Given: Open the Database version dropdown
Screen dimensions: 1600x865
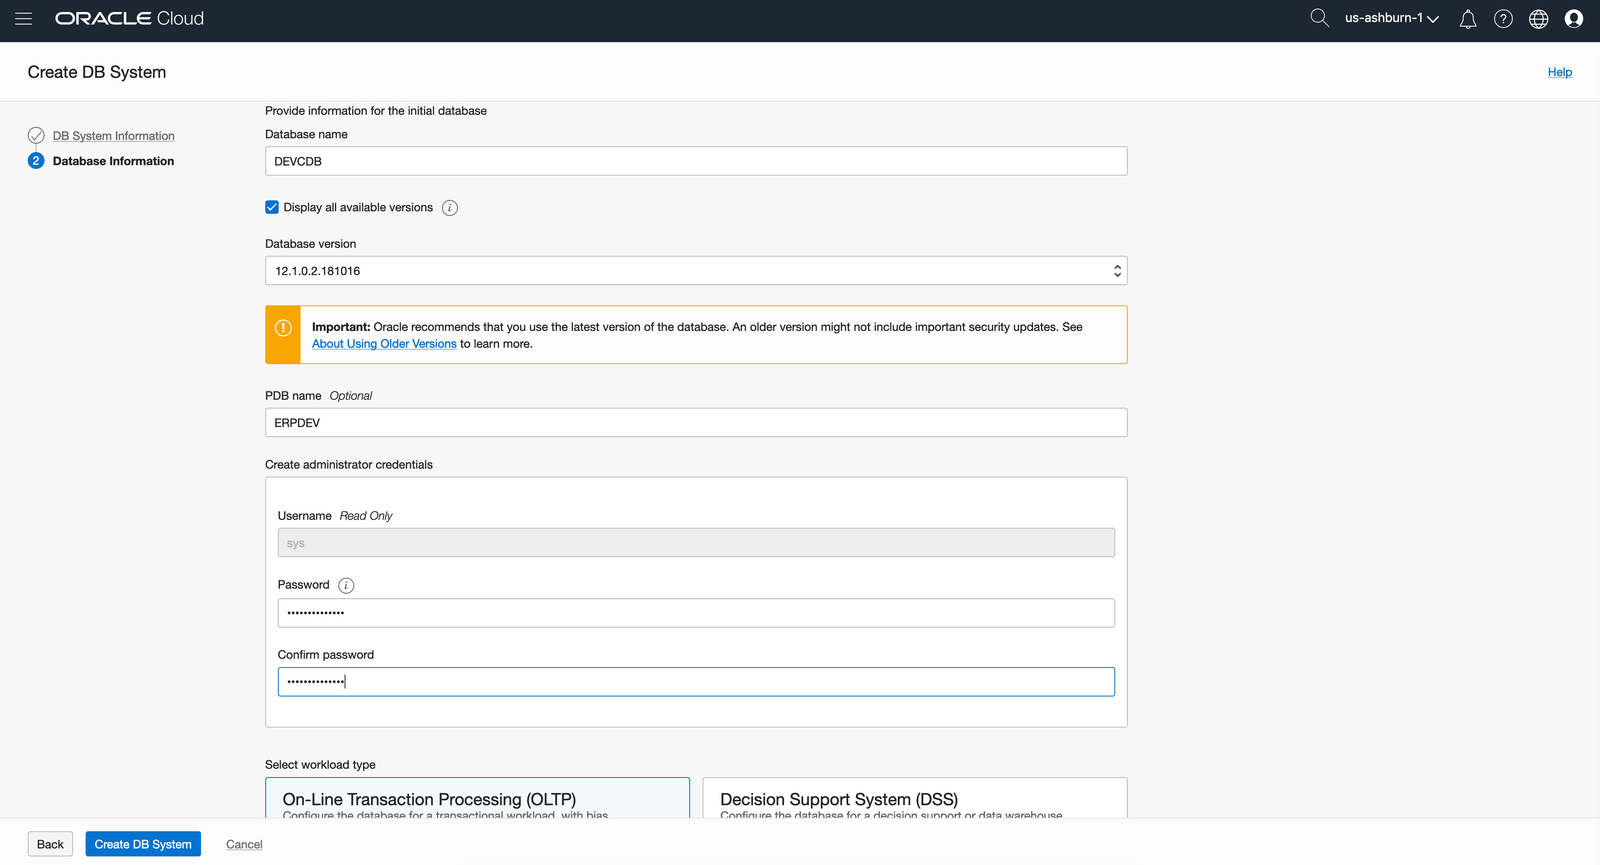Looking at the screenshot, I should pyautogui.click(x=695, y=271).
